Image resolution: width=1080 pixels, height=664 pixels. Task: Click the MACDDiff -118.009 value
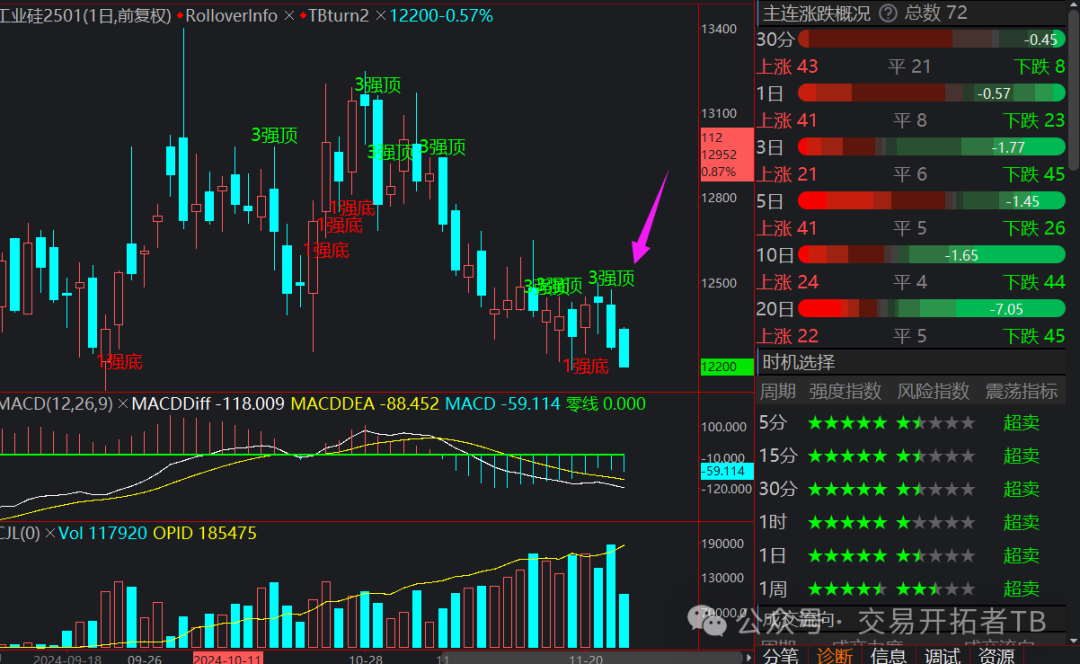point(208,404)
